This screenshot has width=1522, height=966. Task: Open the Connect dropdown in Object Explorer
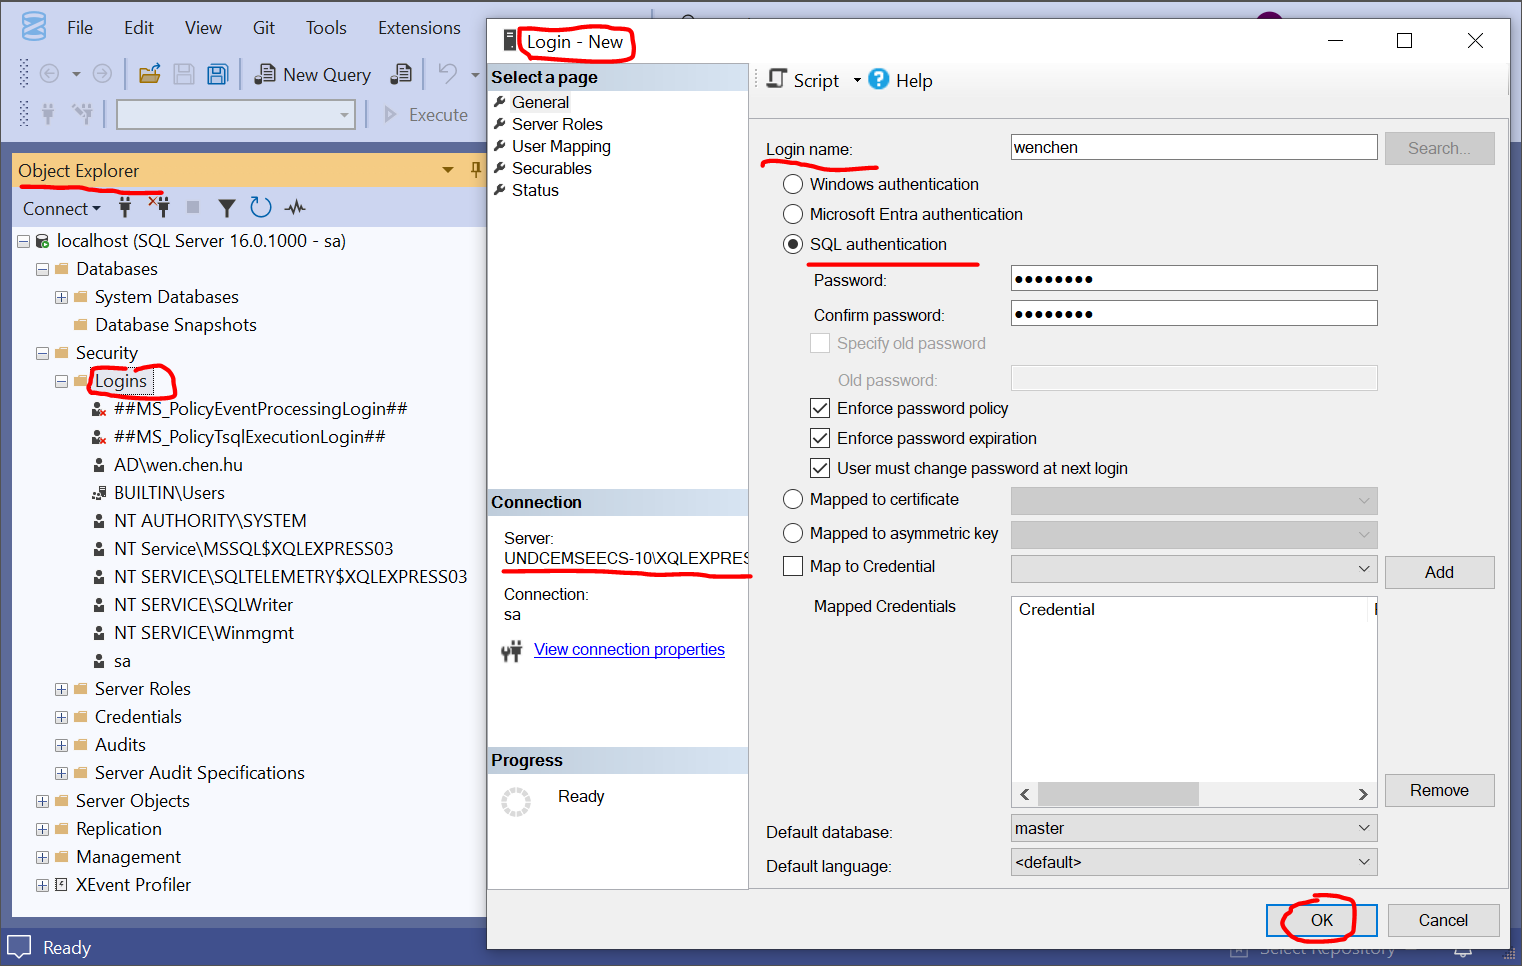(61, 208)
